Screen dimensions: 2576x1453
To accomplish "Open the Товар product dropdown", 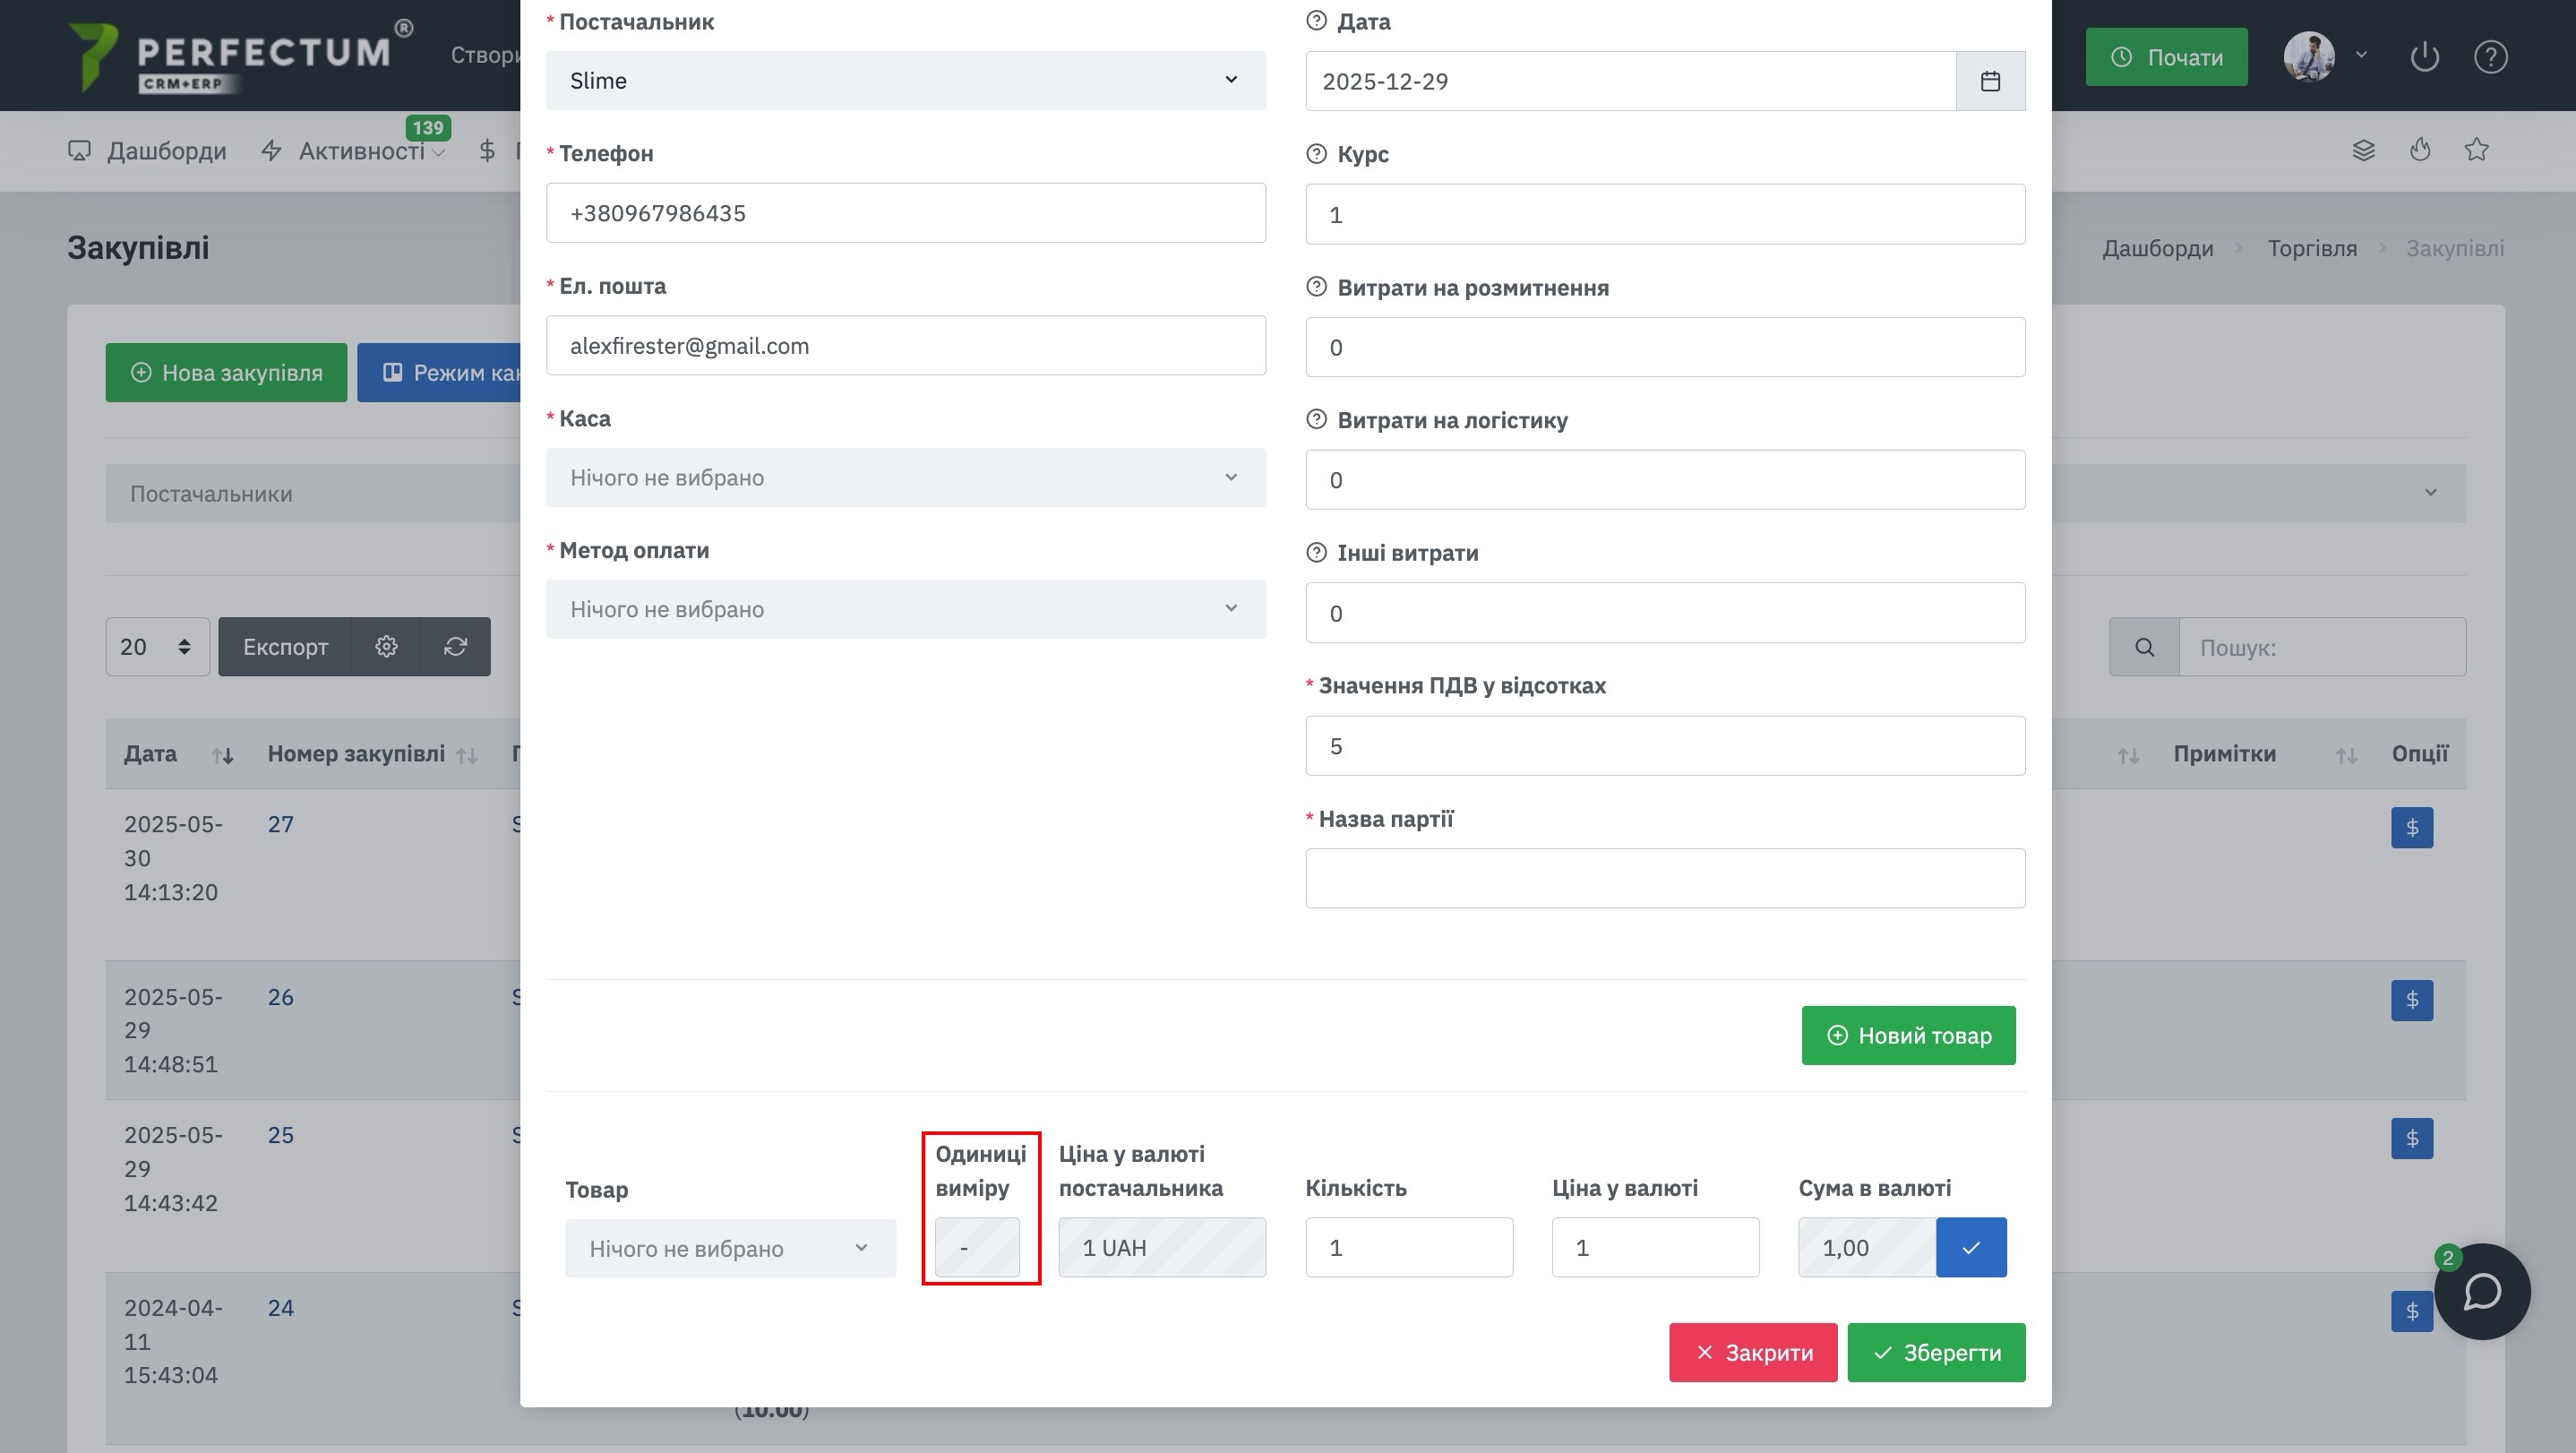I will [x=729, y=1248].
